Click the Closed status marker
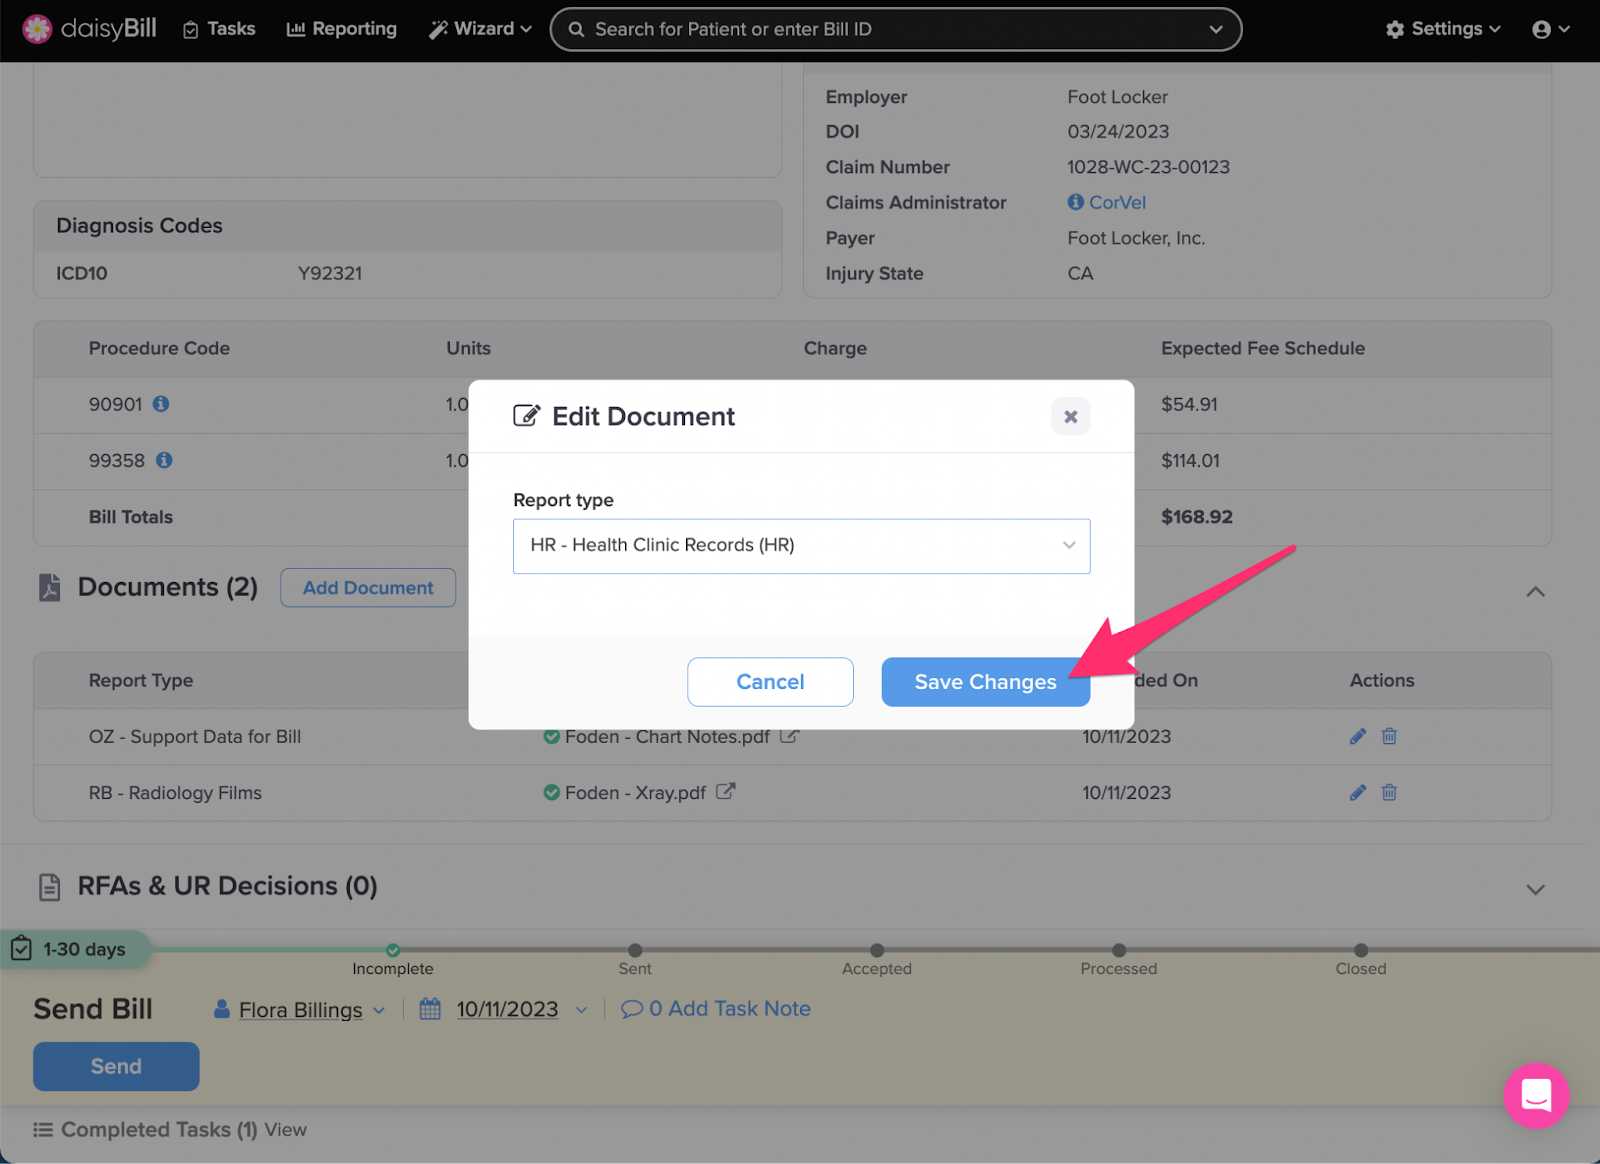This screenshot has width=1600, height=1164. 1361,950
